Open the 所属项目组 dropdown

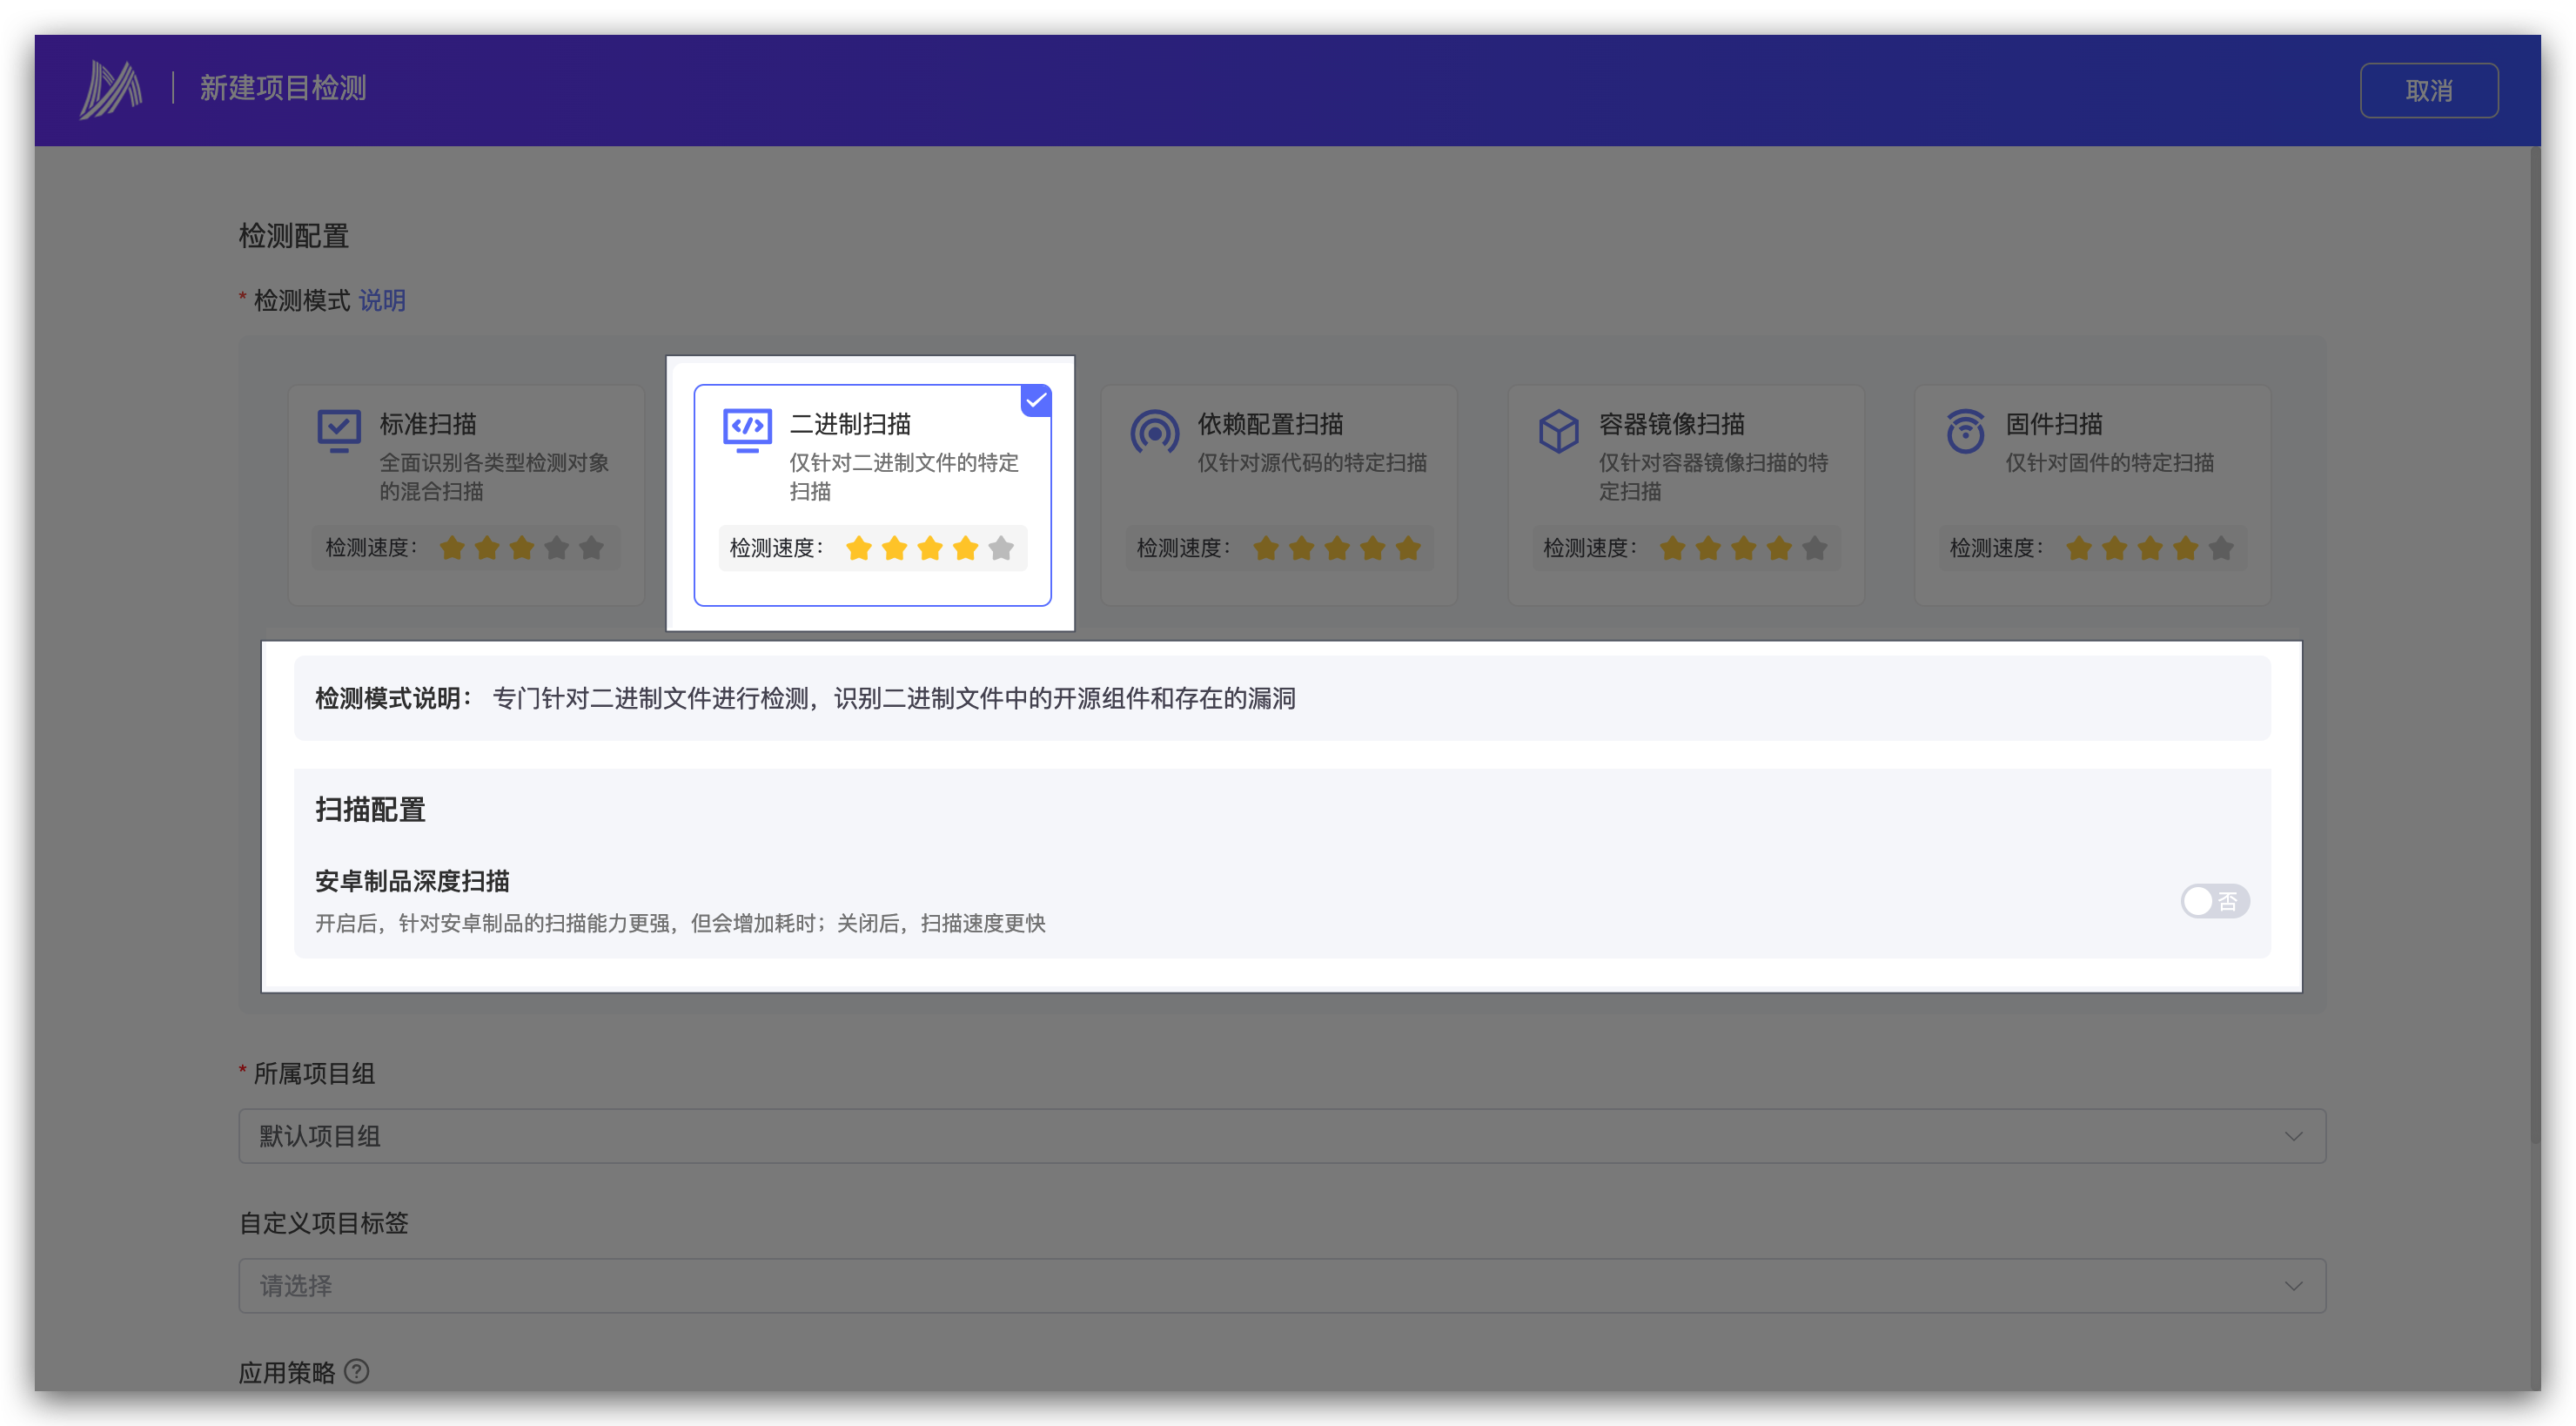1281,1136
